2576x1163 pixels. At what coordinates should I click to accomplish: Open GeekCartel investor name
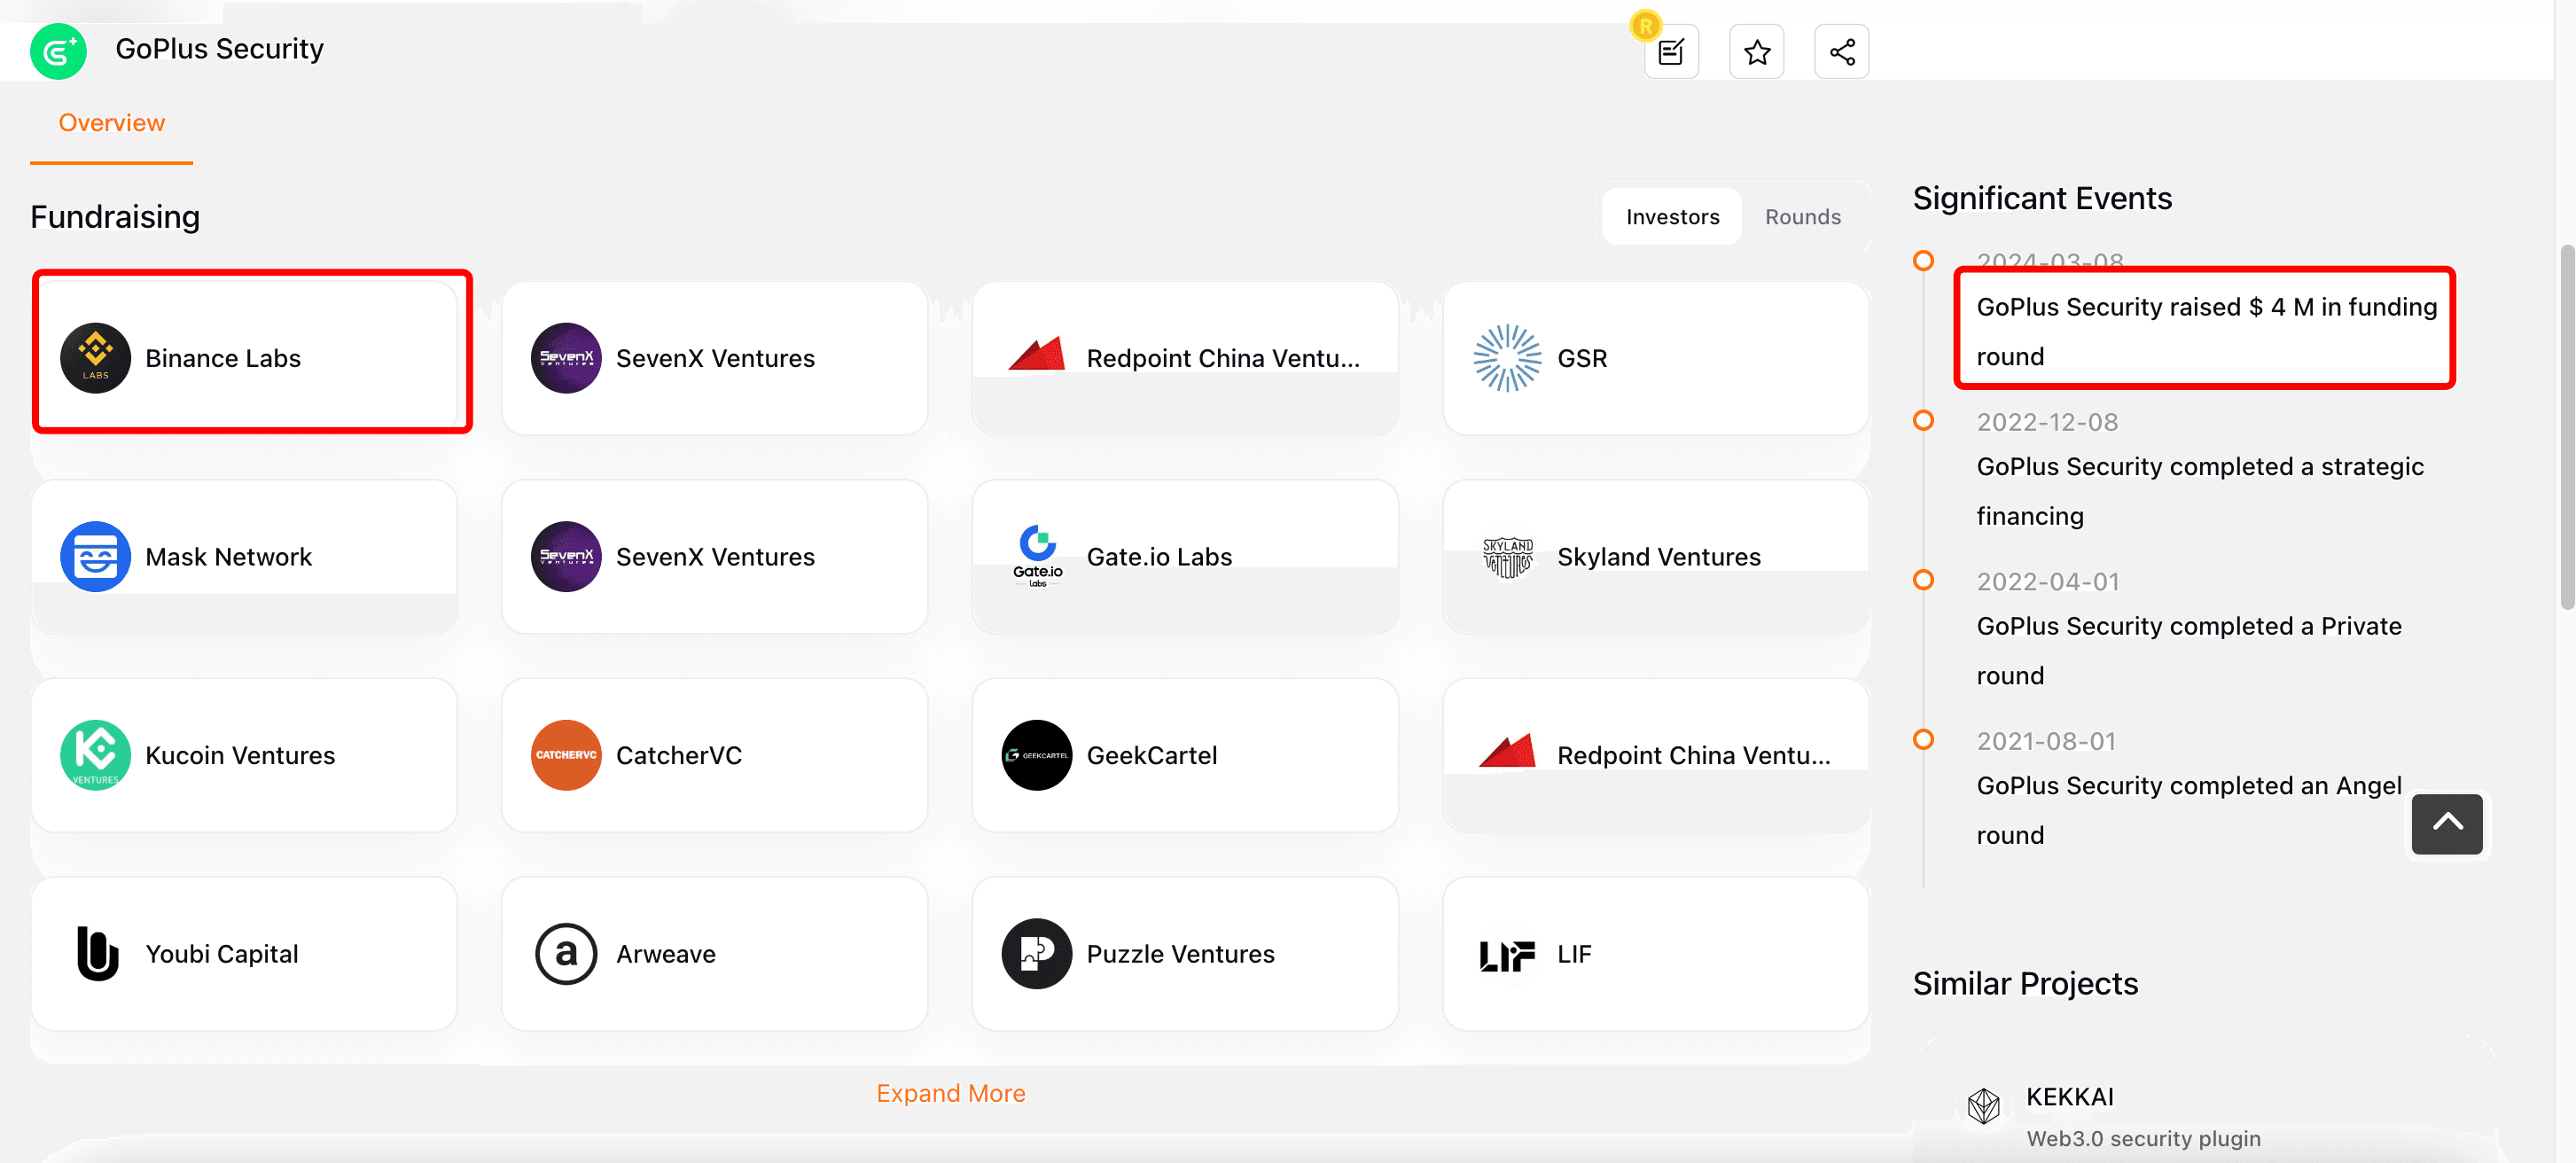1151,755
